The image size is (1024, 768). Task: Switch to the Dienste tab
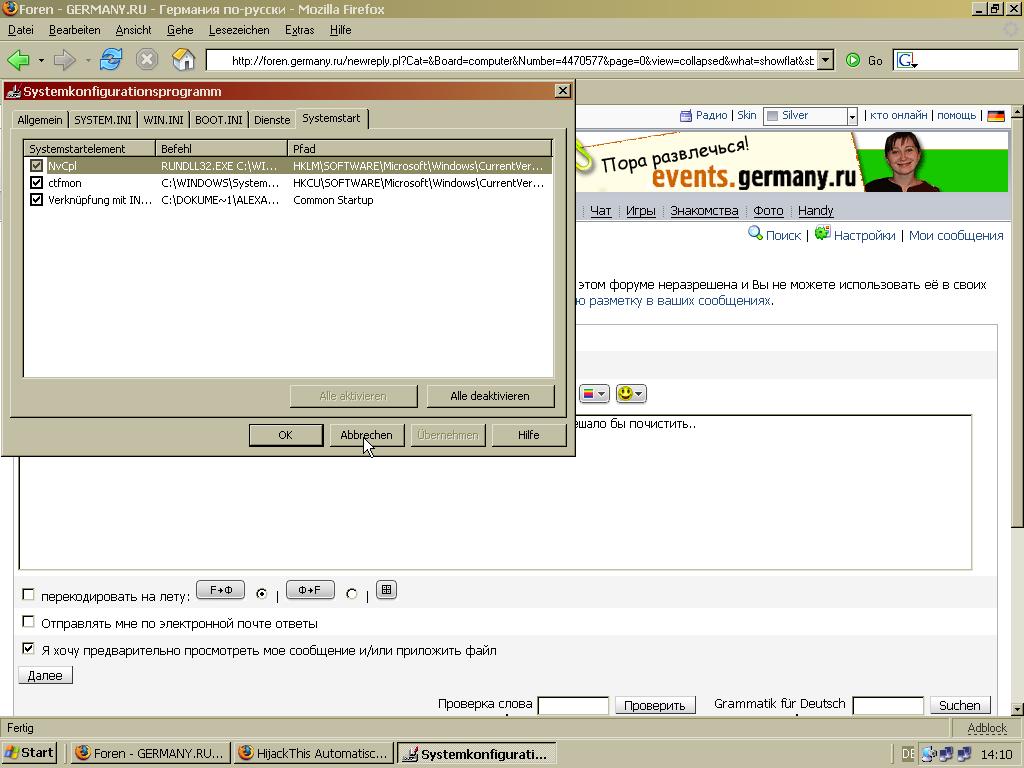[x=272, y=120]
